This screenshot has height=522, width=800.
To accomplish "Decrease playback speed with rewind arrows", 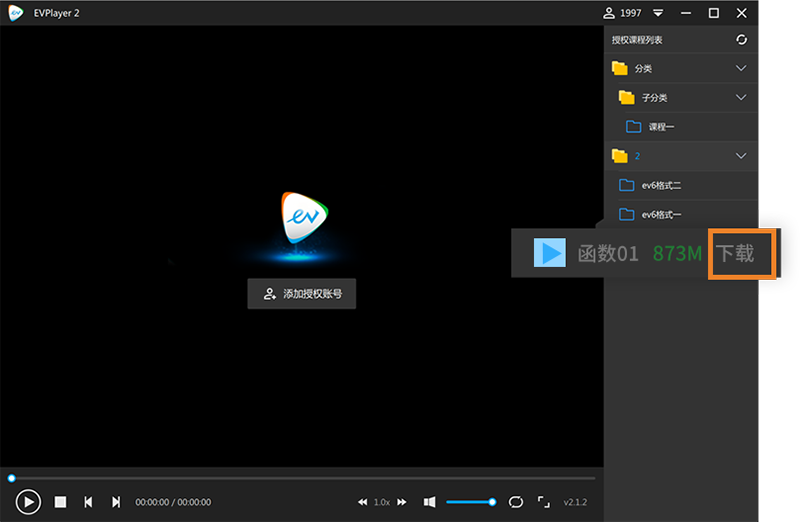I will (362, 502).
